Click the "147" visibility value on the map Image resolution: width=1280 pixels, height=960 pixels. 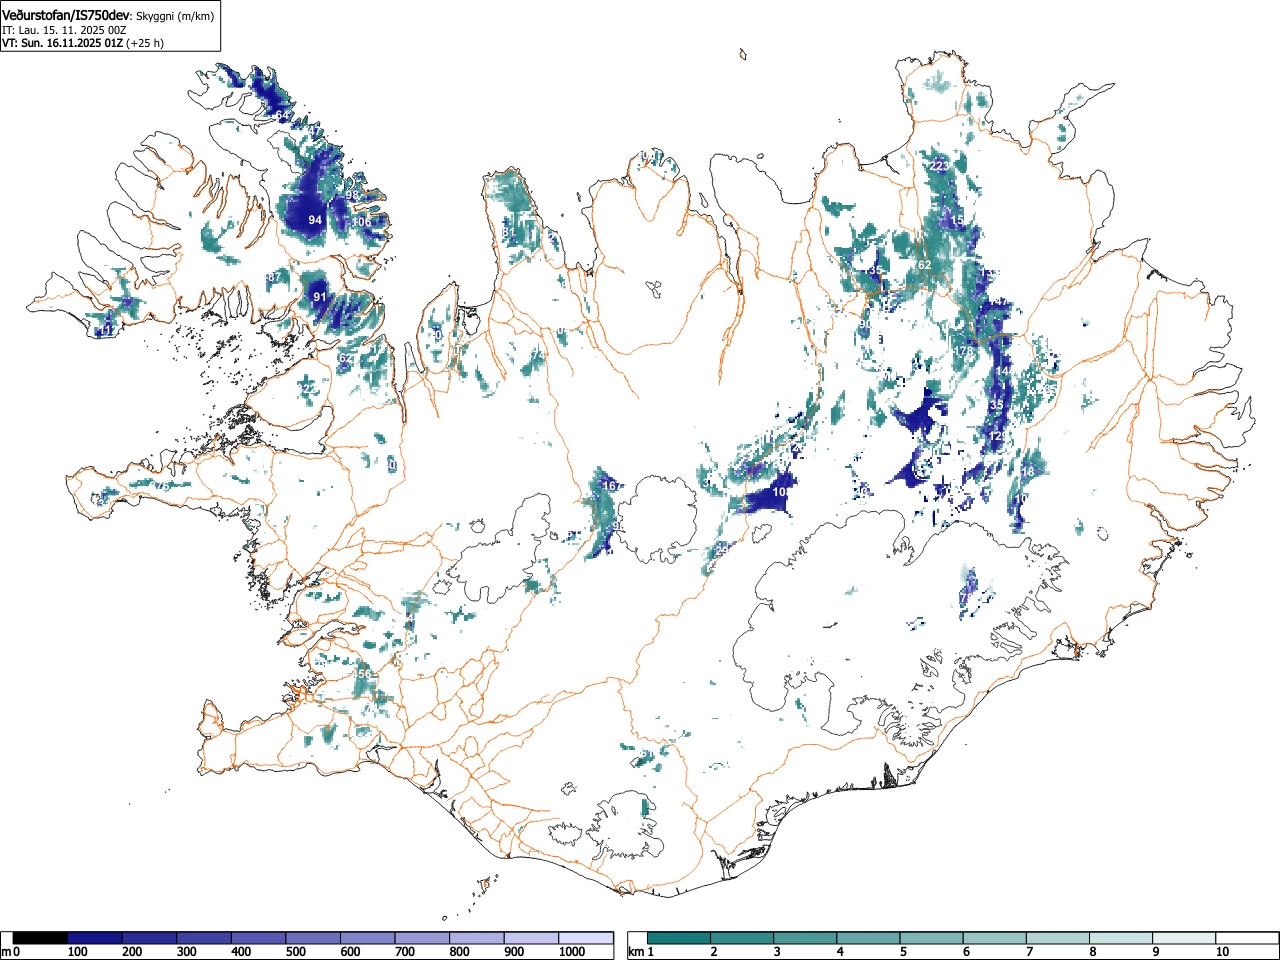click(x=999, y=303)
